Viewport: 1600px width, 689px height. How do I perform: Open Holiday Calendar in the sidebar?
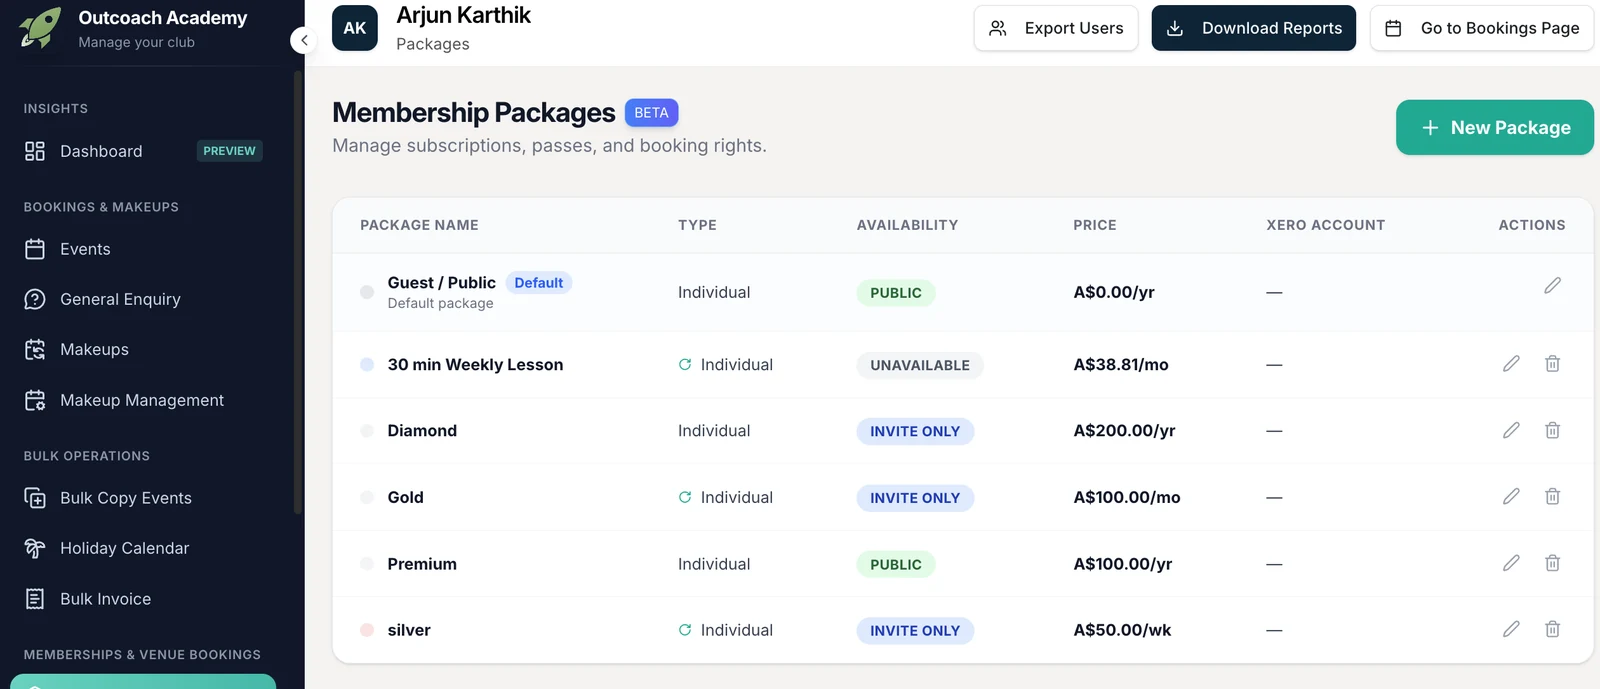coord(143,548)
